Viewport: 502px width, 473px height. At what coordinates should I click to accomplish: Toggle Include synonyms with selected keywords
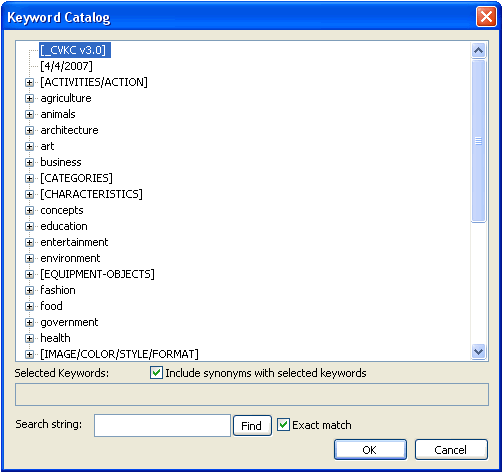tap(156, 373)
